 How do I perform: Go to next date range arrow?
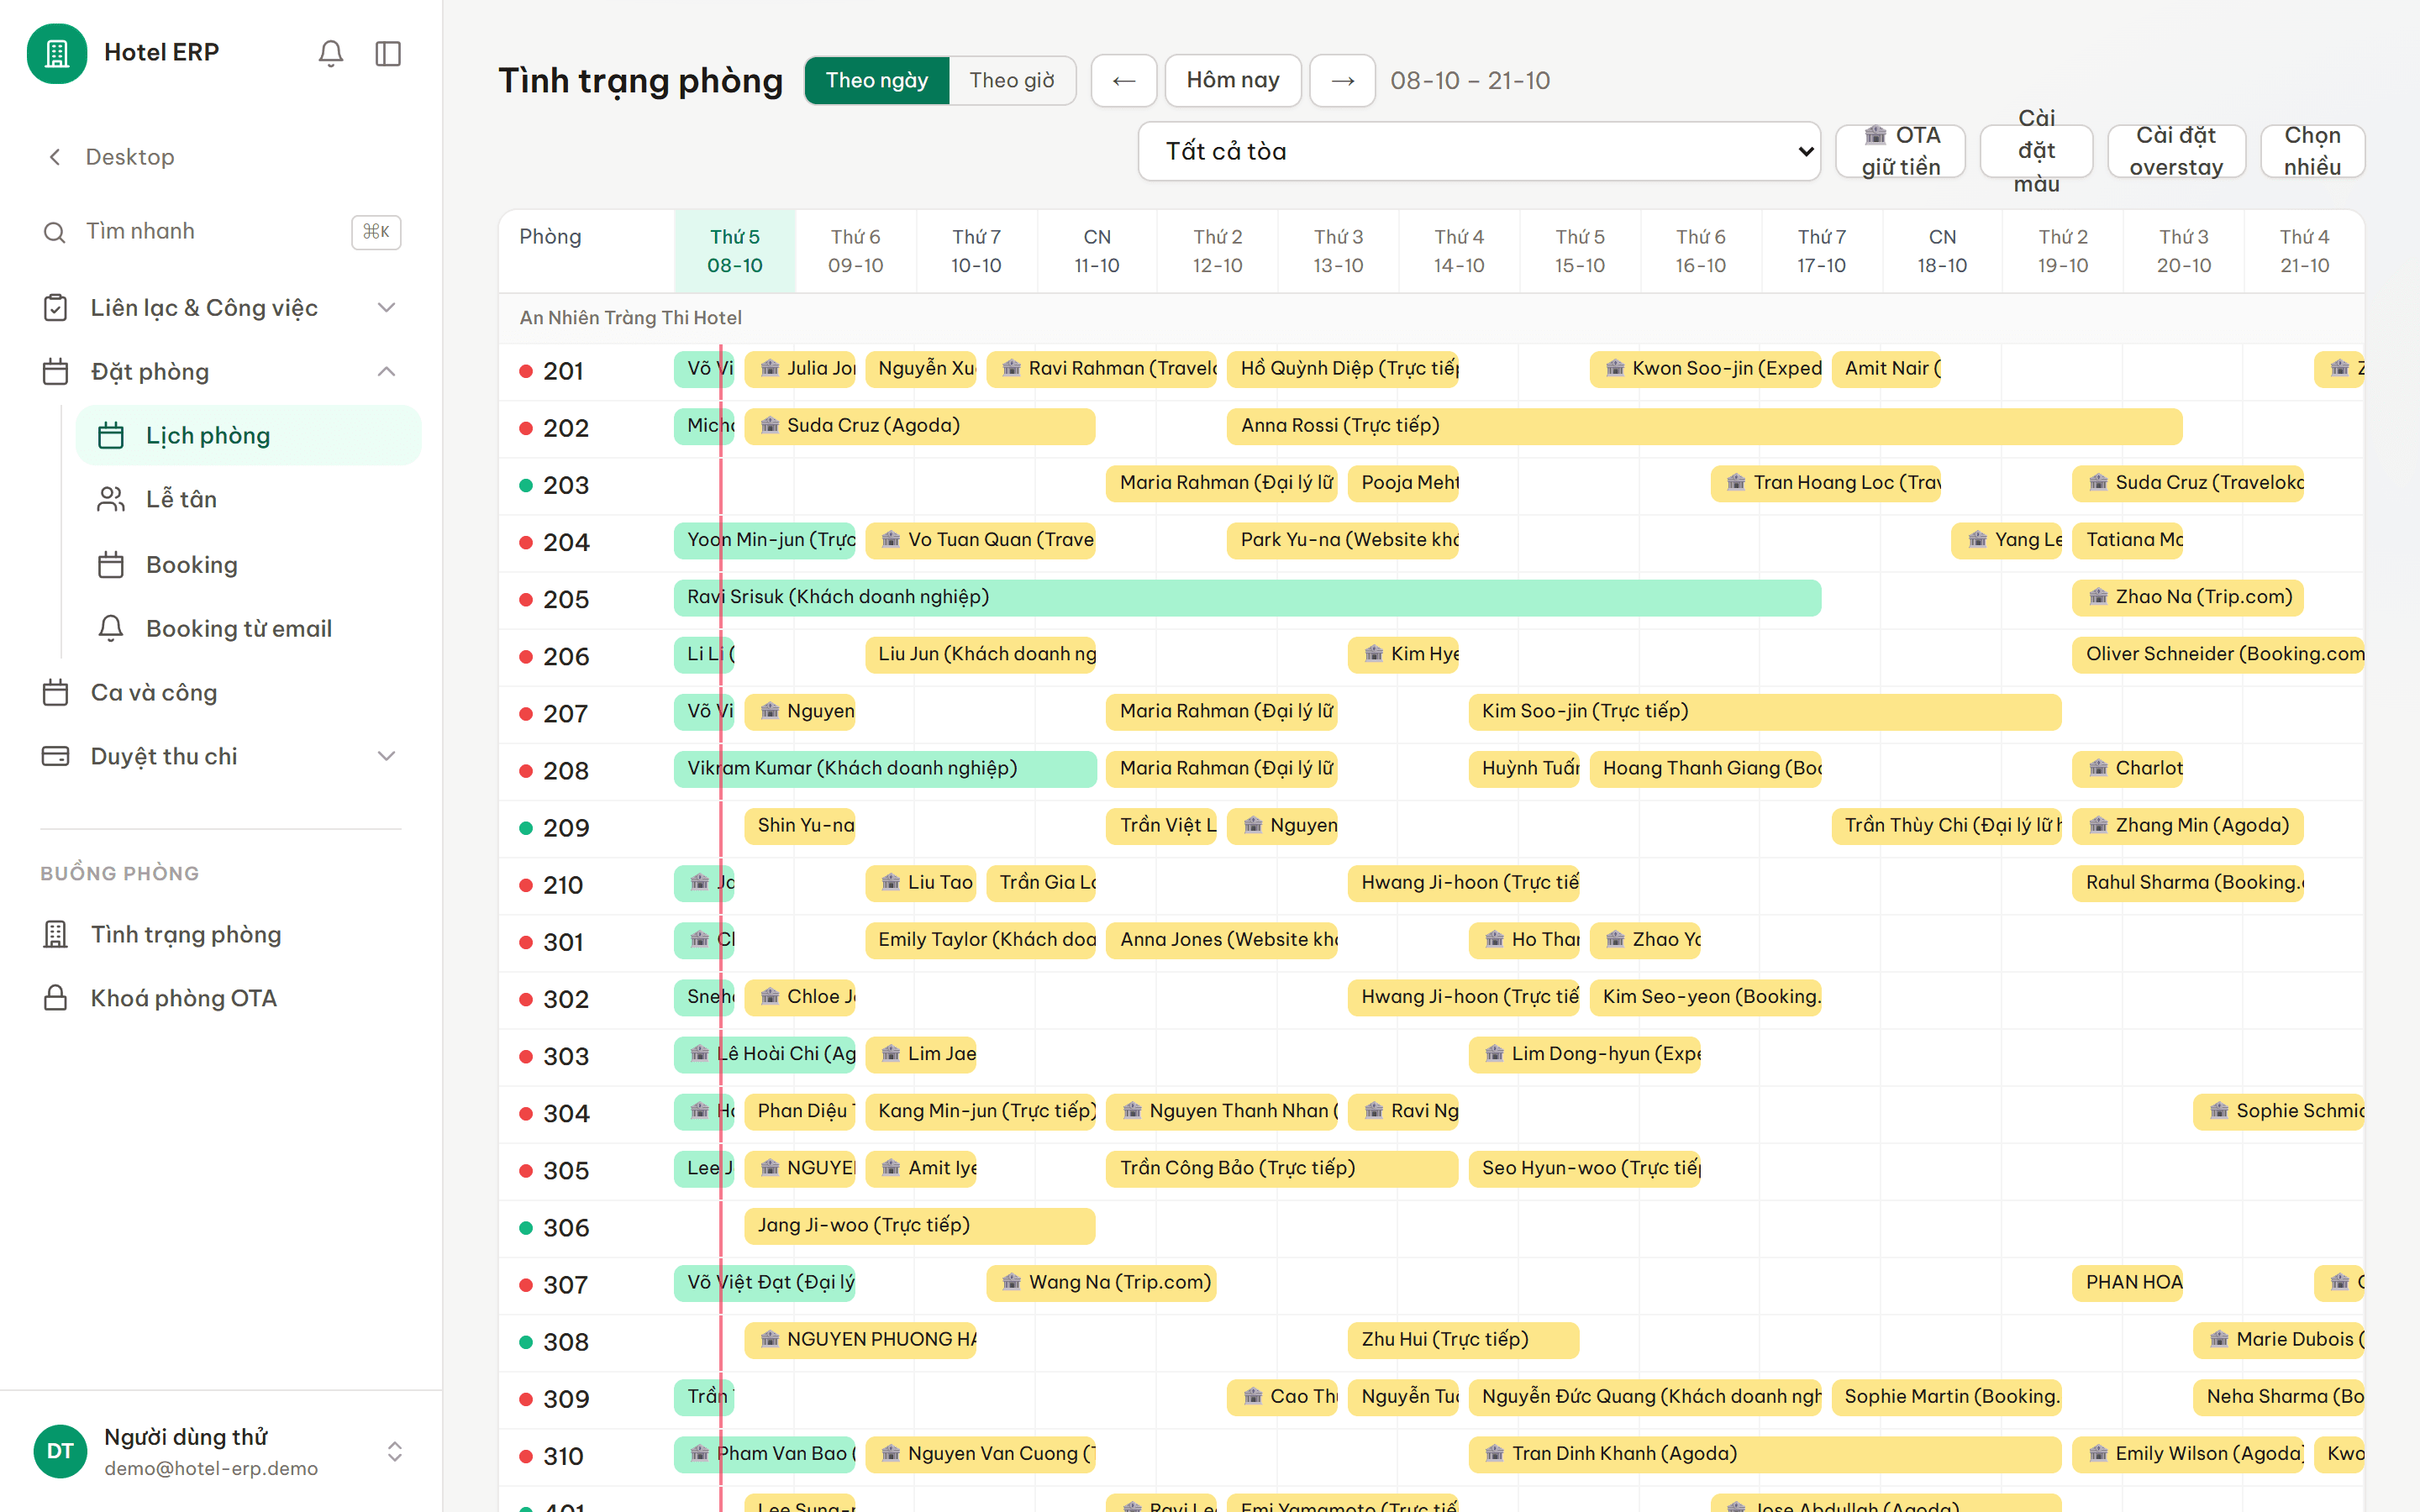click(1343, 80)
